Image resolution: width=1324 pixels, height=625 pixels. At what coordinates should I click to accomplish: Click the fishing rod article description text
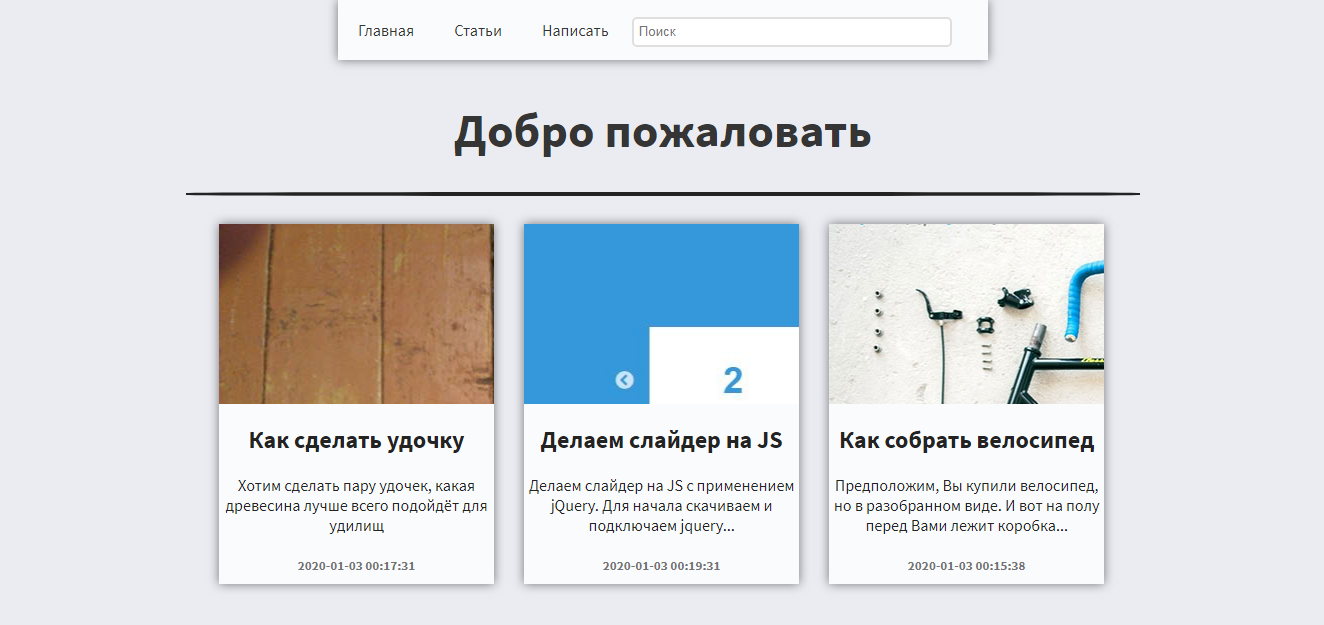[356, 506]
